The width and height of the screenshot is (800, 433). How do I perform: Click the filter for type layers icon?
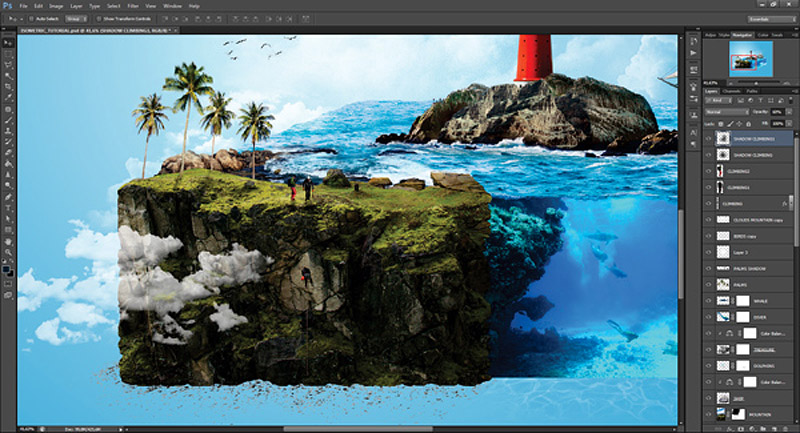760,100
